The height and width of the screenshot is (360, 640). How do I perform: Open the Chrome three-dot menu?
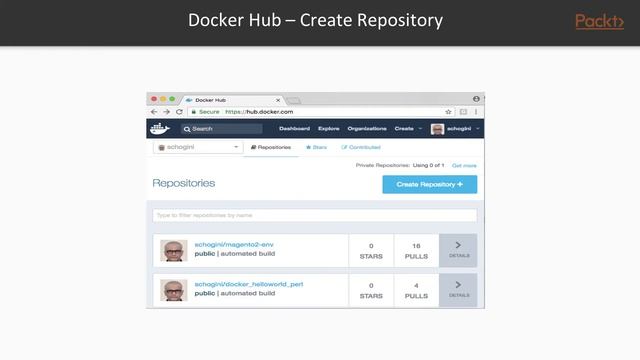(476, 111)
